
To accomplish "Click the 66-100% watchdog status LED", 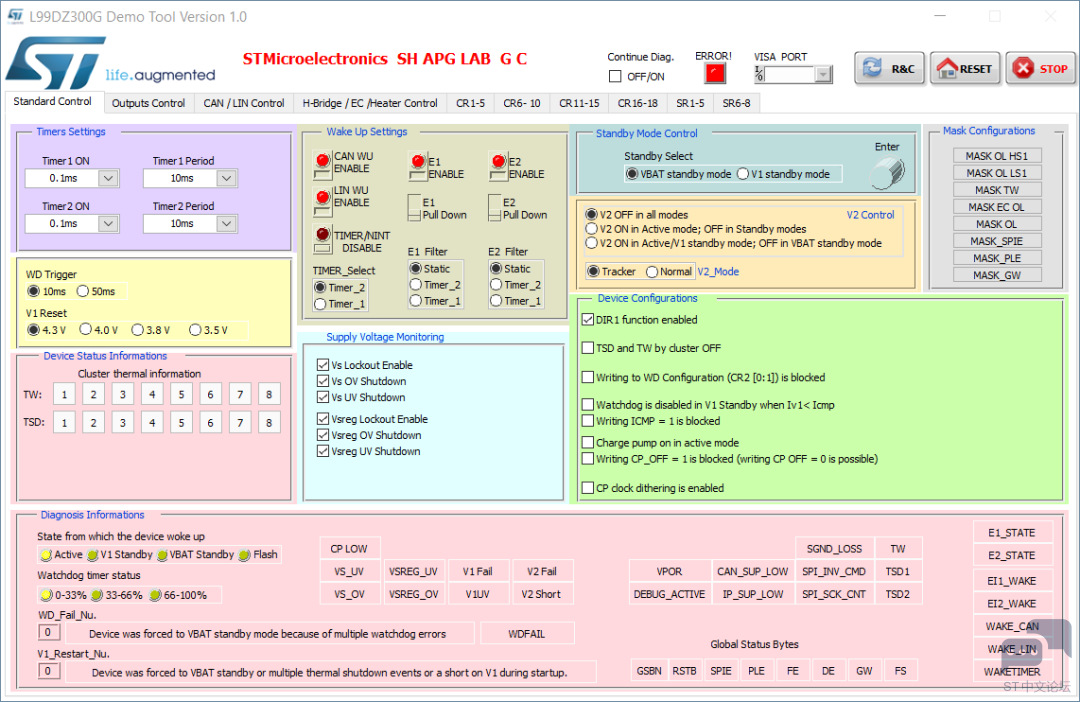I will point(155,595).
